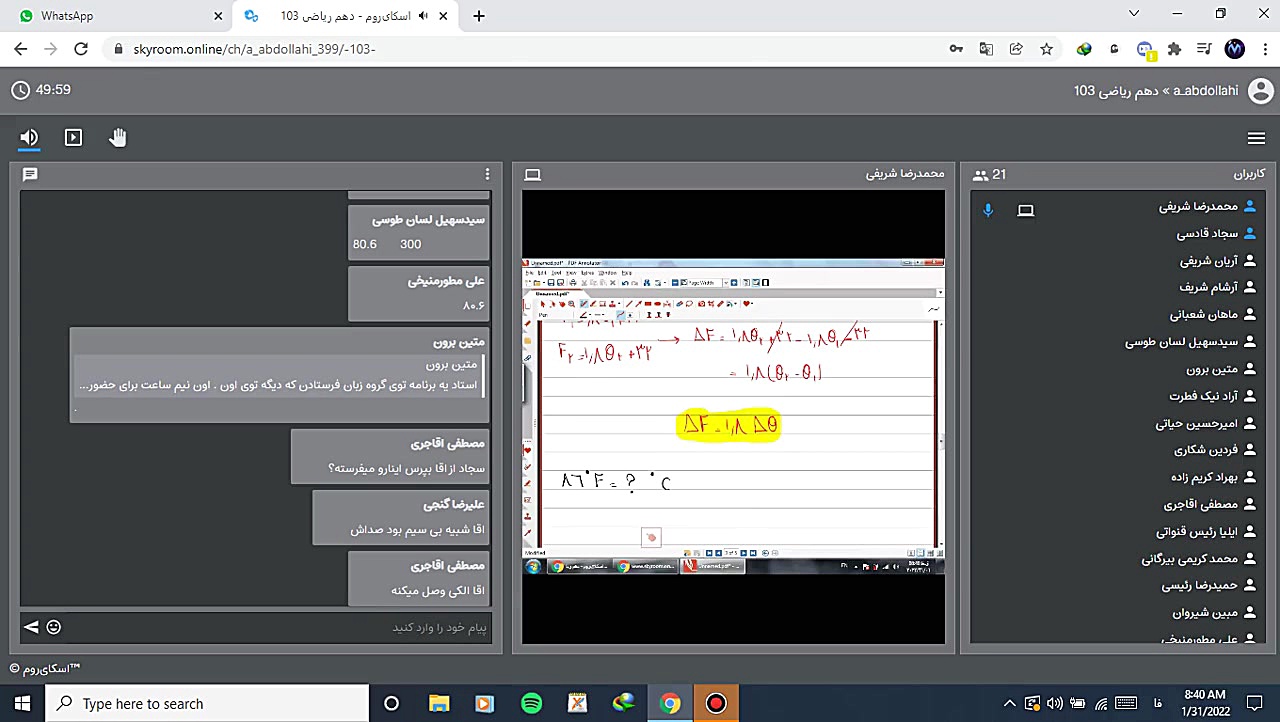Open the emoji picker in chat

[x=54, y=627]
